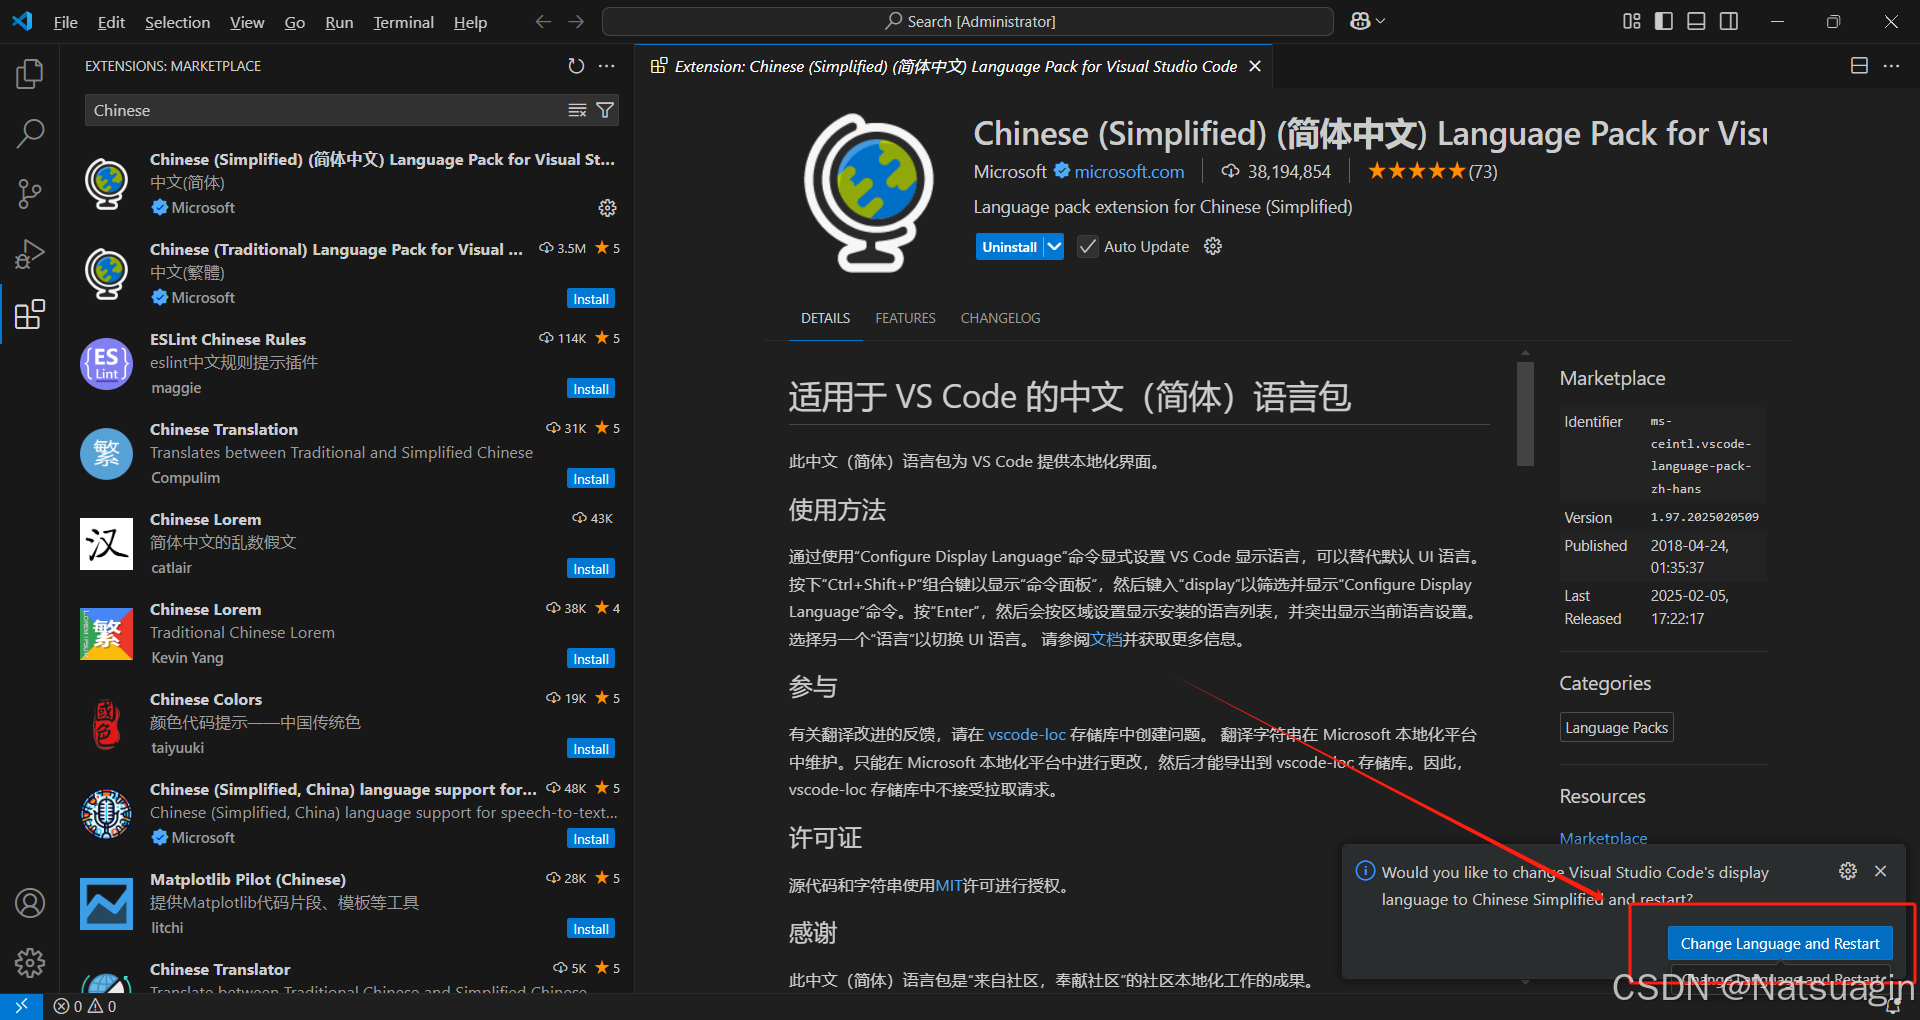Open extension settings gear next to Auto Update
Image resolution: width=1920 pixels, height=1020 pixels.
click(1213, 246)
